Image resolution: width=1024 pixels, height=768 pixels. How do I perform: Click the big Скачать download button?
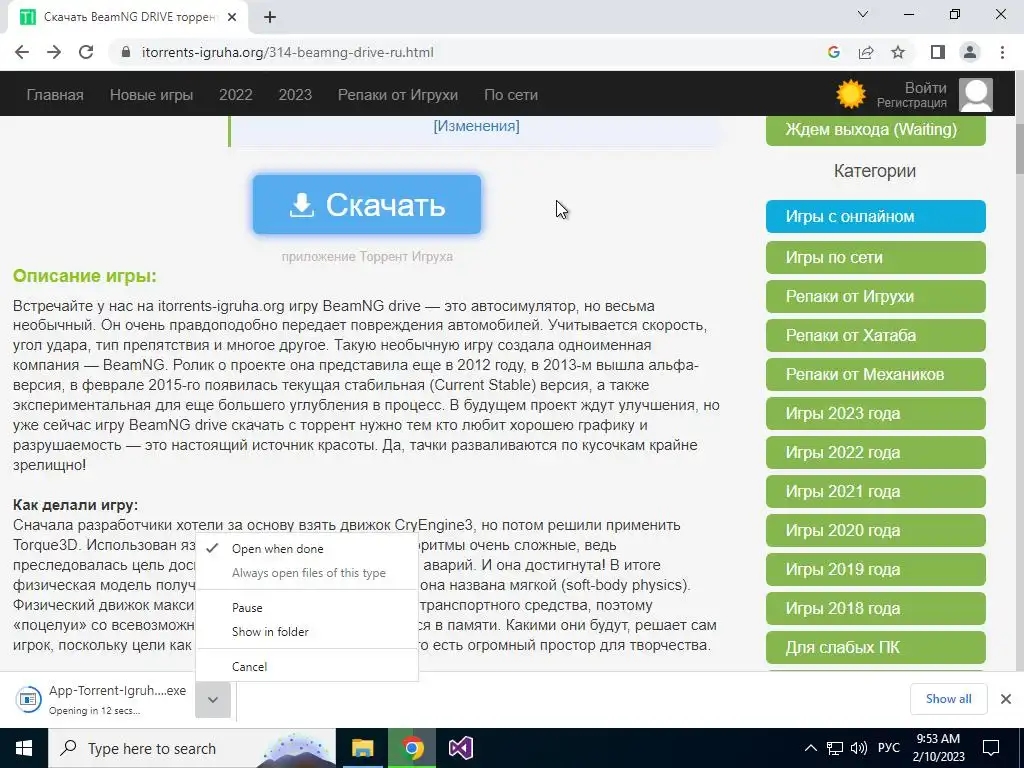(x=367, y=204)
